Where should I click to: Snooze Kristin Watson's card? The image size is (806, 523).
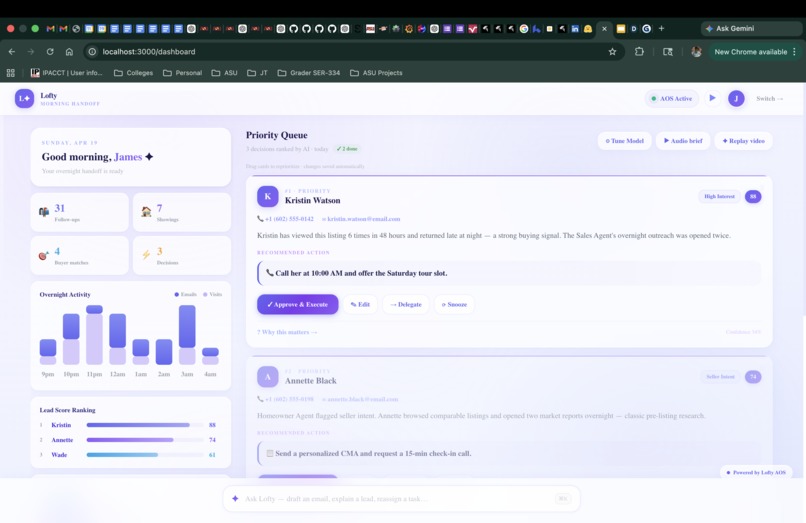(x=454, y=304)
